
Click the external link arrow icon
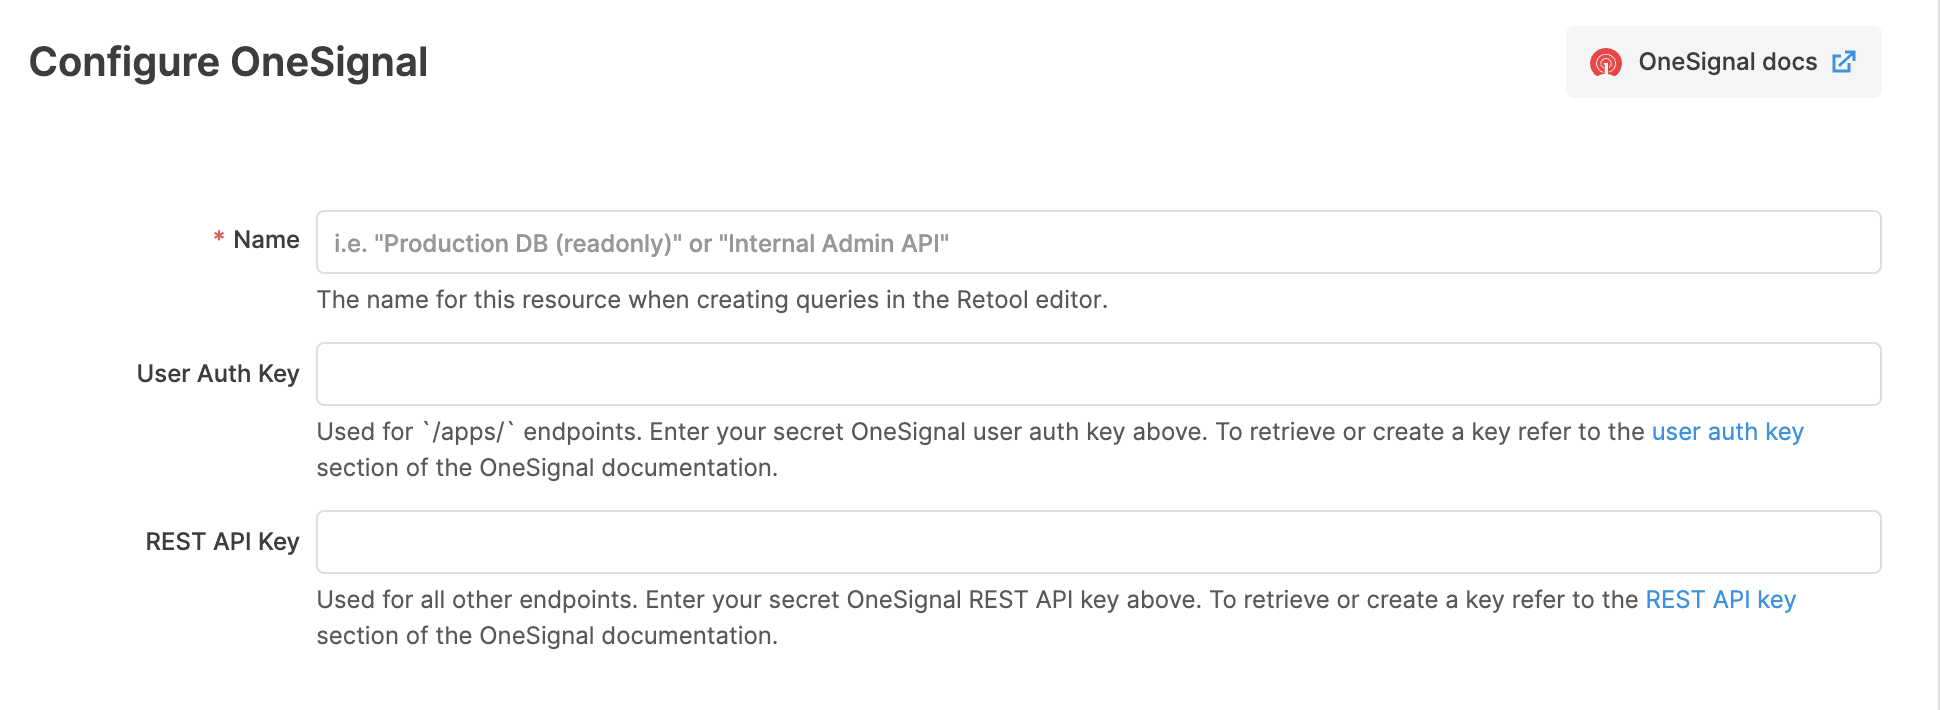pyautogui.click(x=1844, y=62)
